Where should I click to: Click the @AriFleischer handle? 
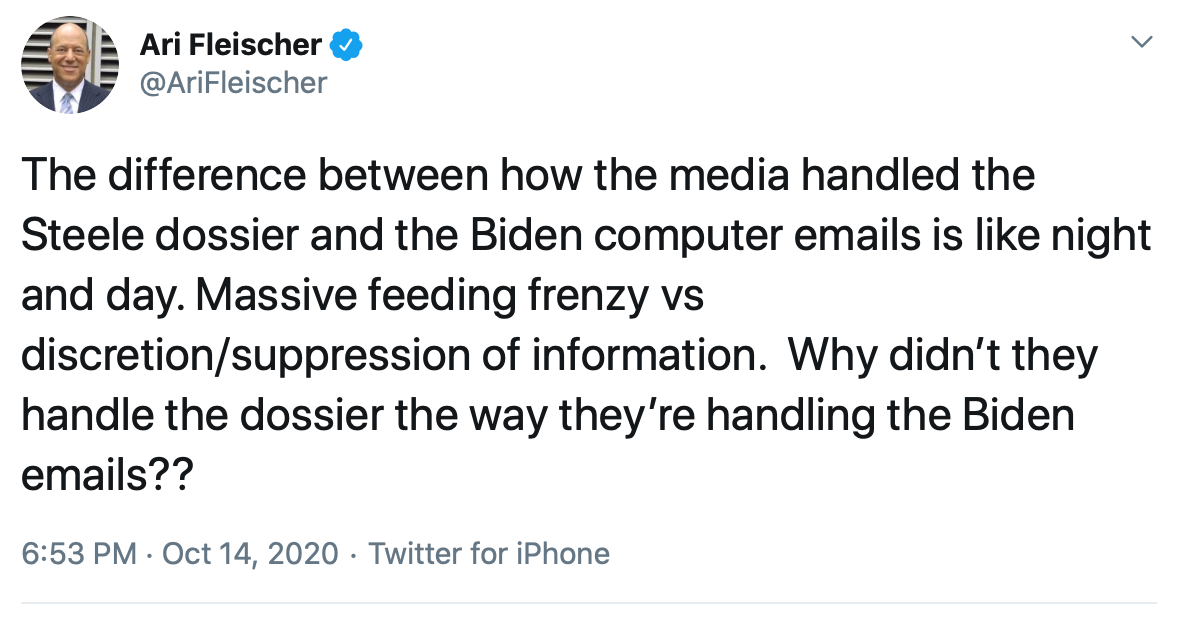click(236, 82)
